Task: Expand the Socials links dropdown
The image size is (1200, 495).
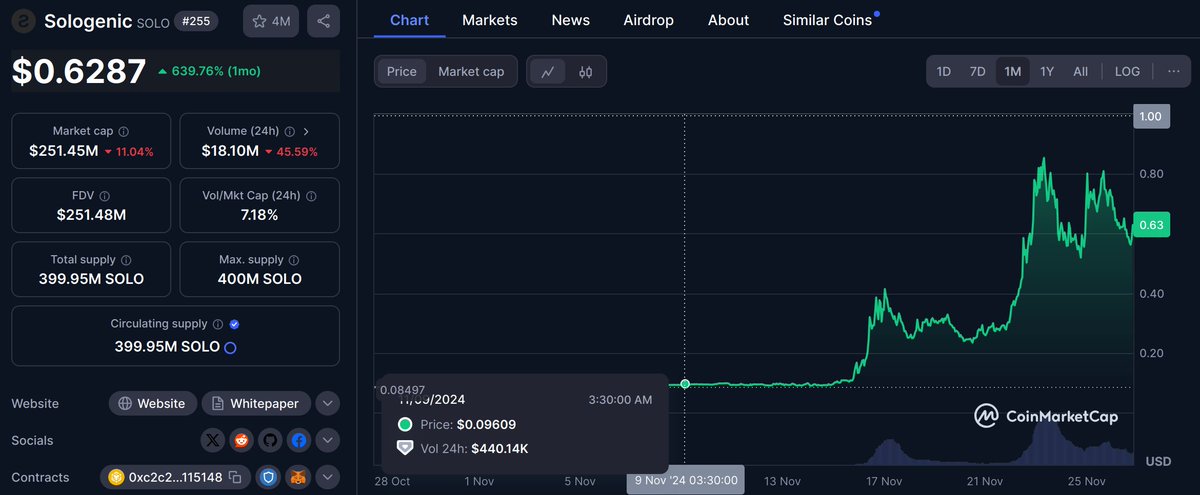Action: (x=327, y=440)
